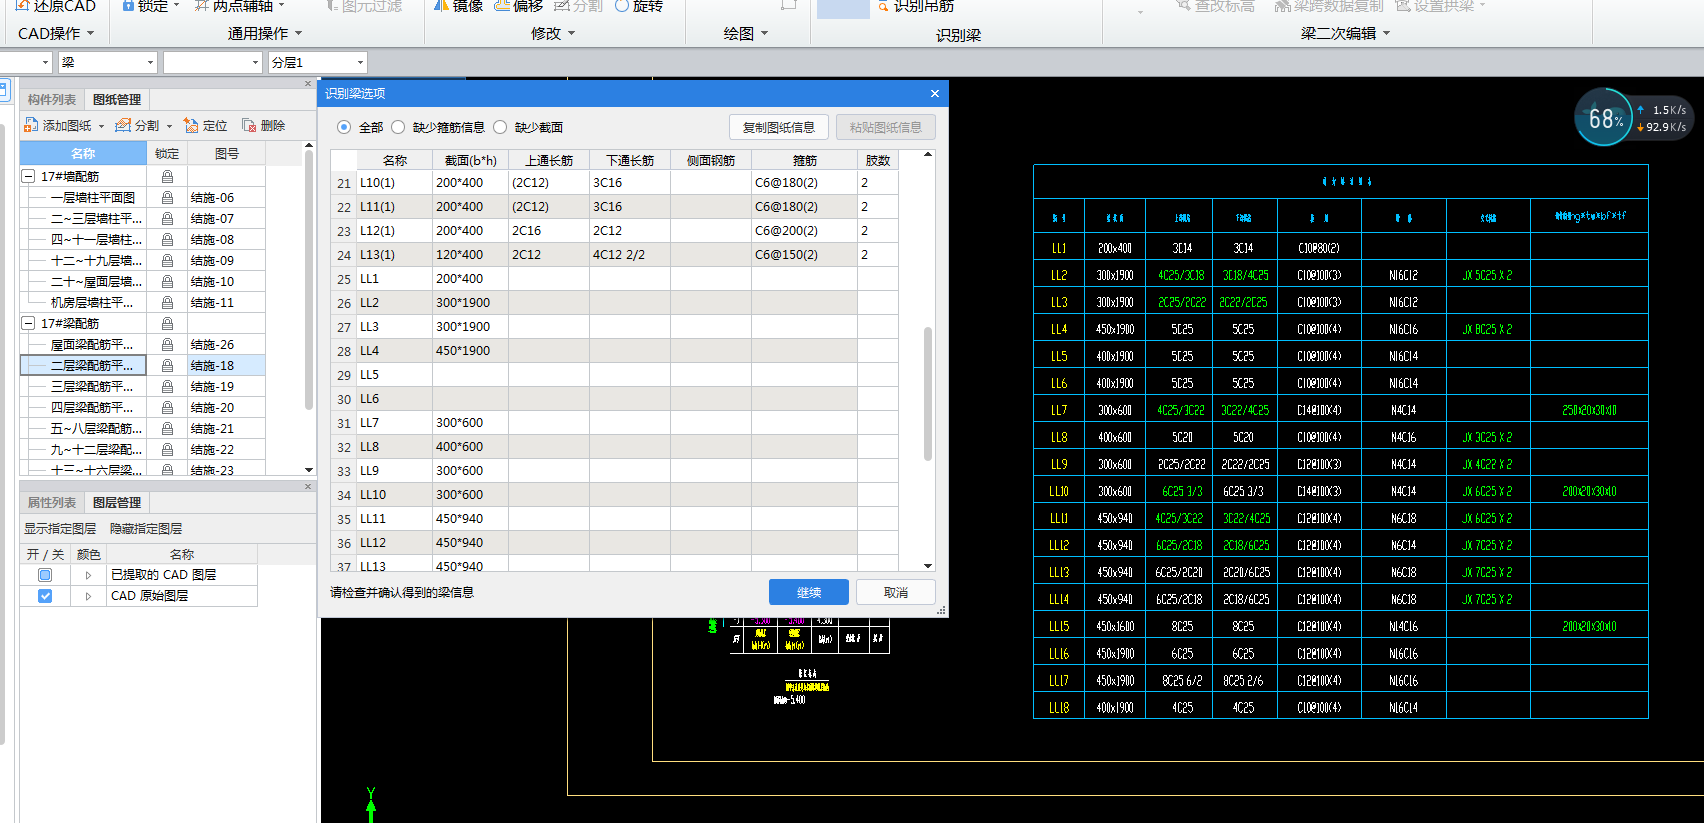The height and width of the screenshot is (823, 1704).
Task: Click the 分割 drawing split icon in panel
Action: [x=123, y=125]
